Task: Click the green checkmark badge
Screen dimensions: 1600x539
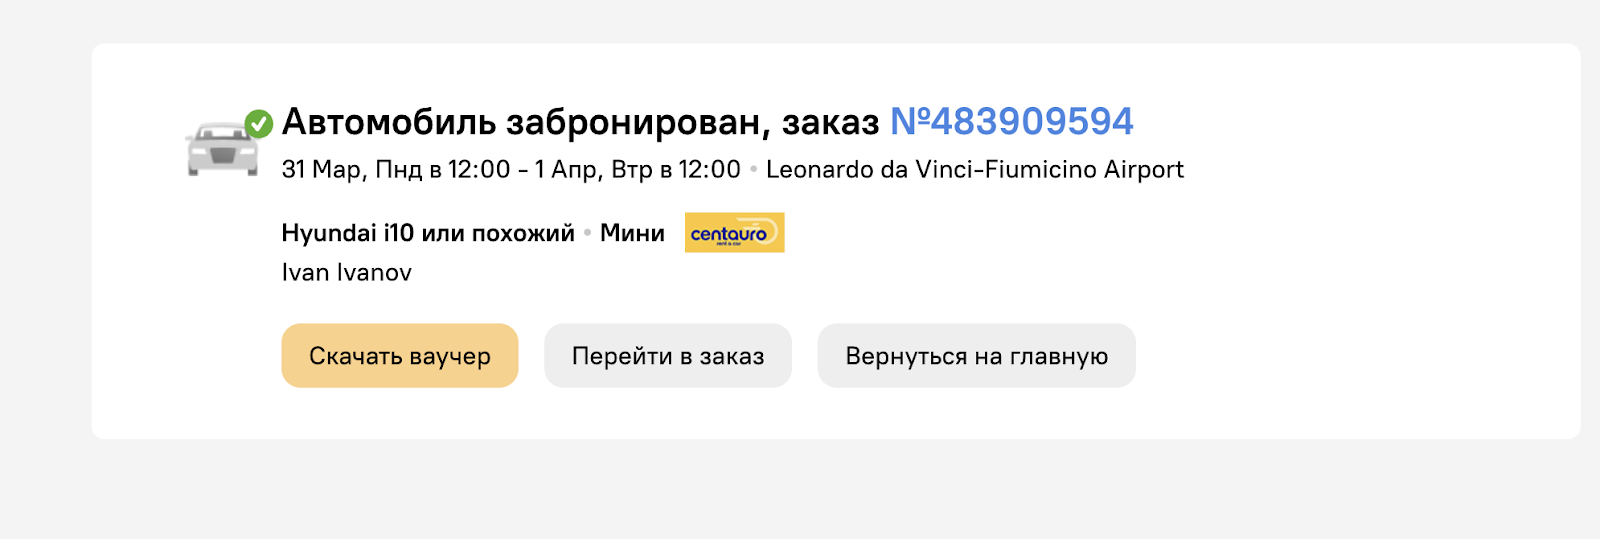Action: tap(259, 124)
